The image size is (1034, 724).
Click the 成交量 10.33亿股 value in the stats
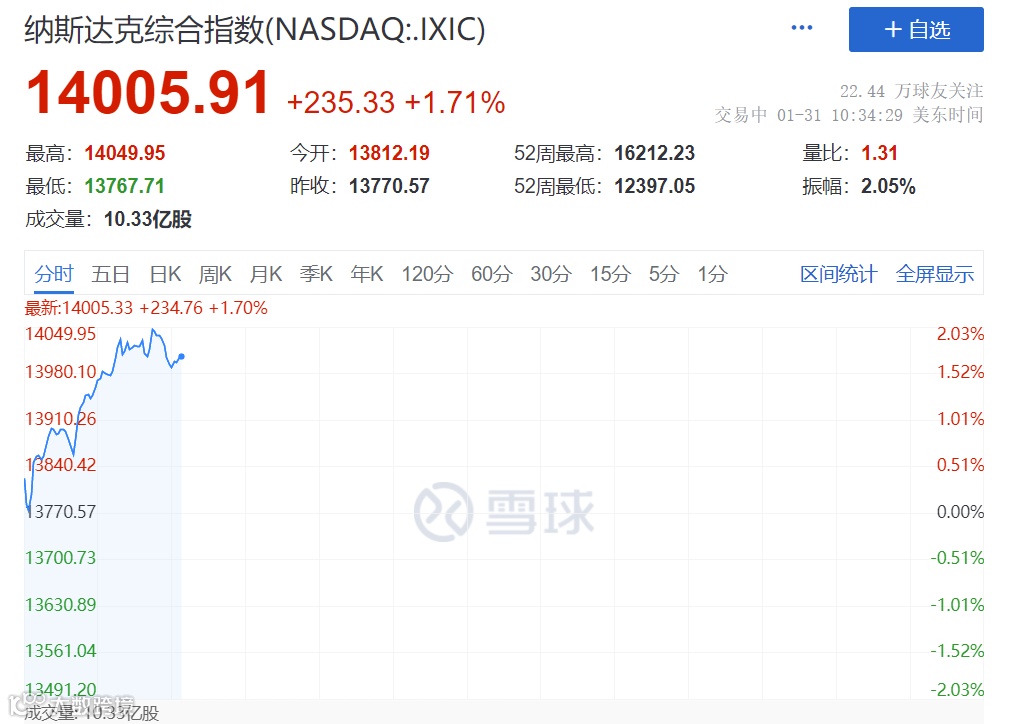[x=148, y=219]
